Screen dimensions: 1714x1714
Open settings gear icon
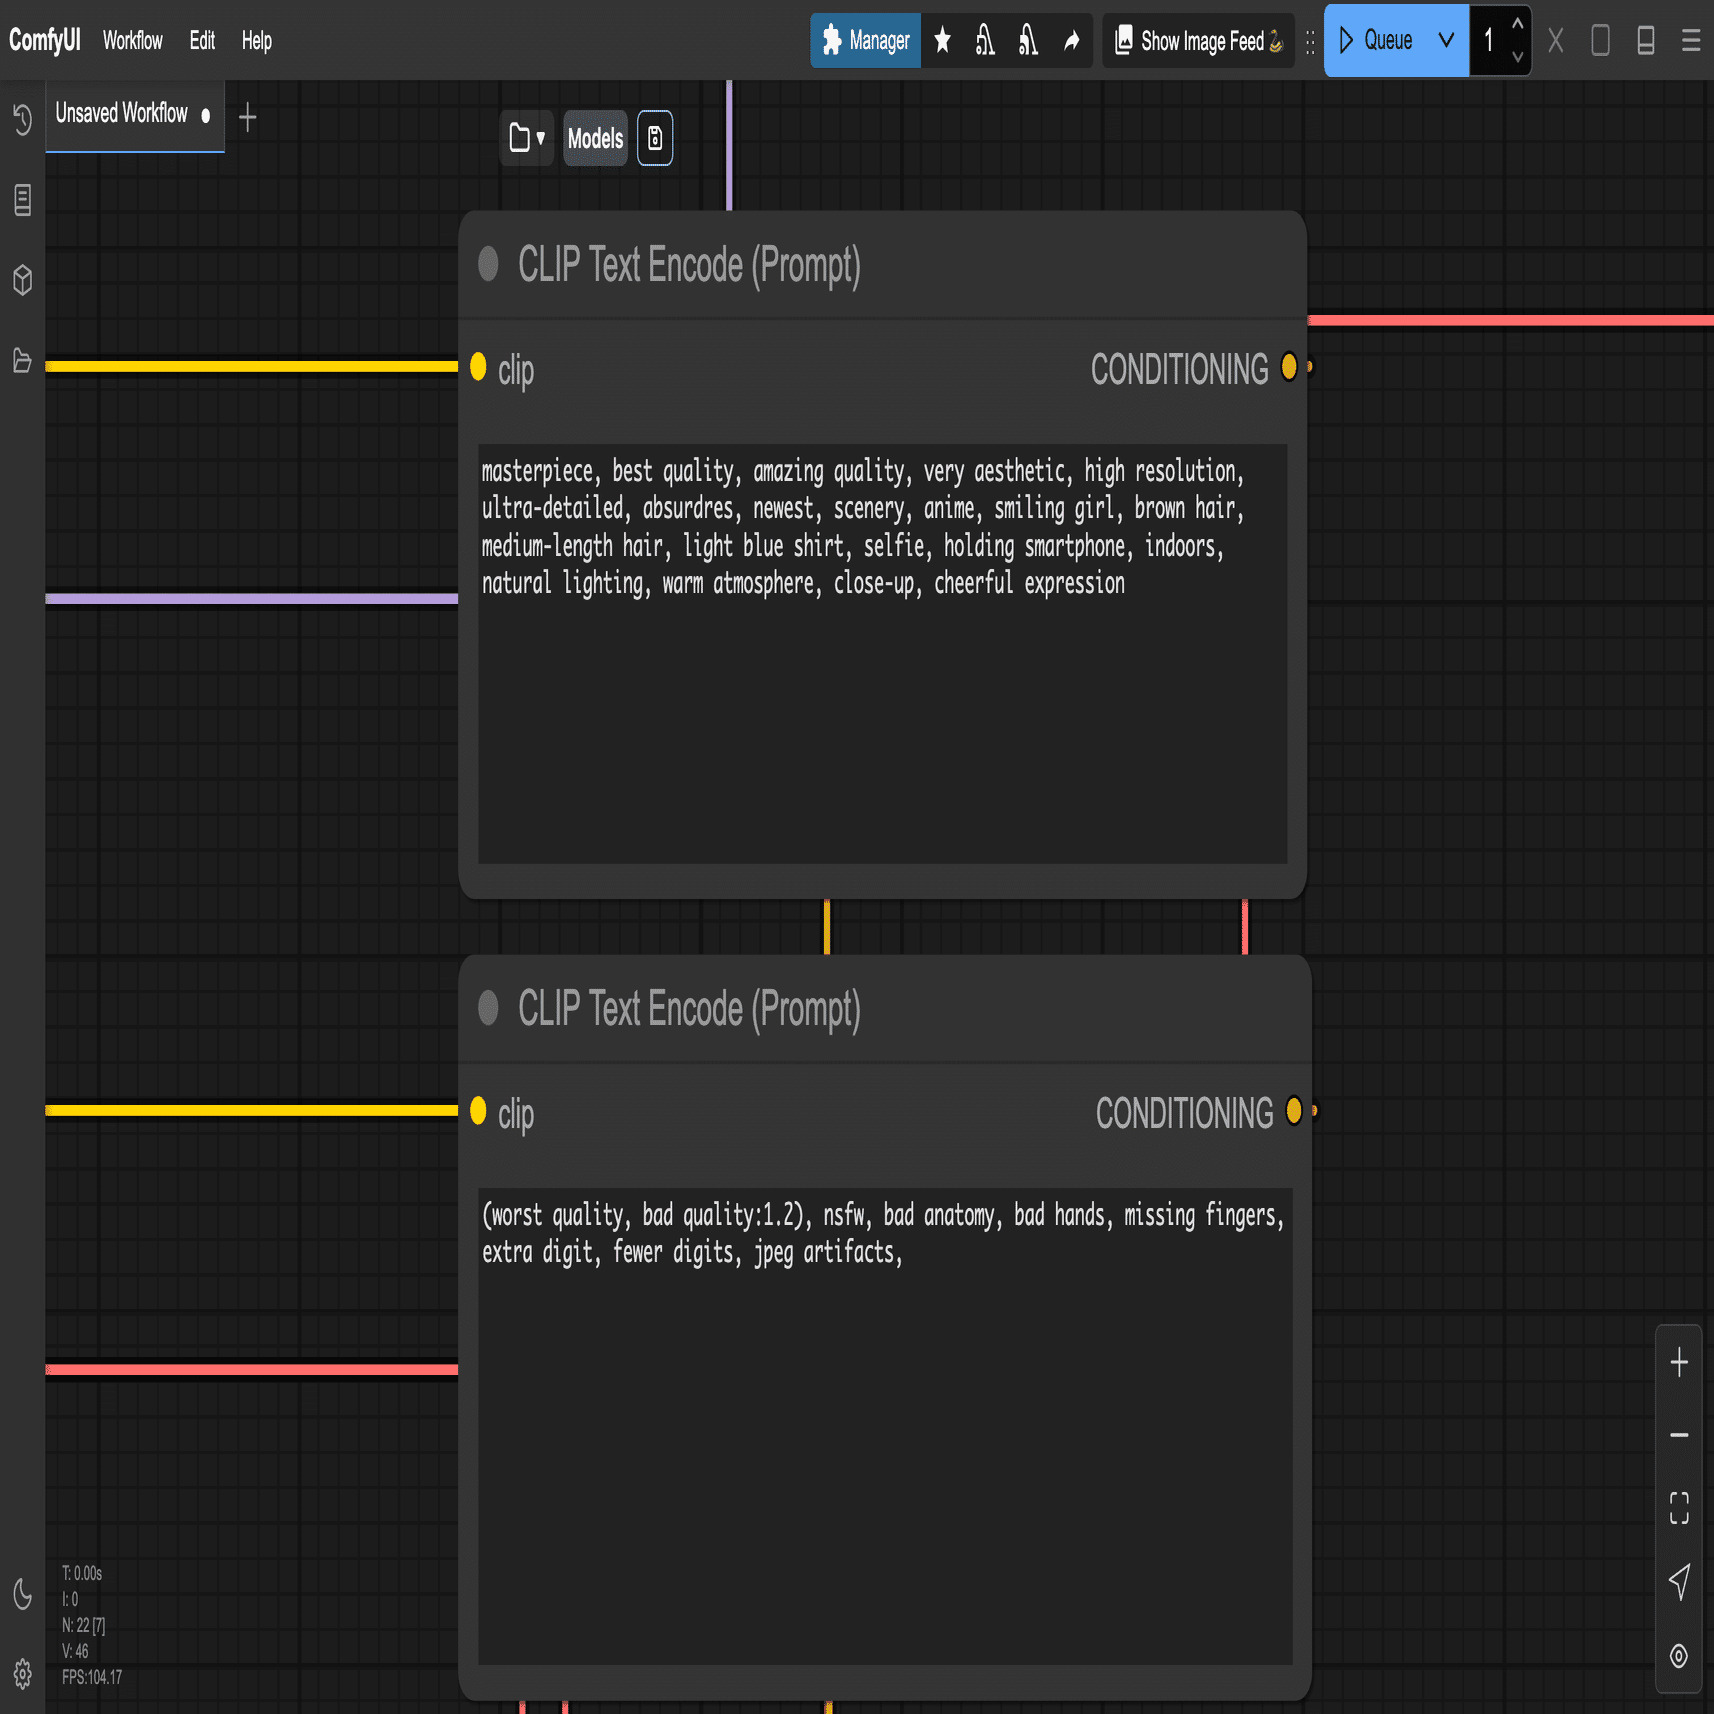23,1674
